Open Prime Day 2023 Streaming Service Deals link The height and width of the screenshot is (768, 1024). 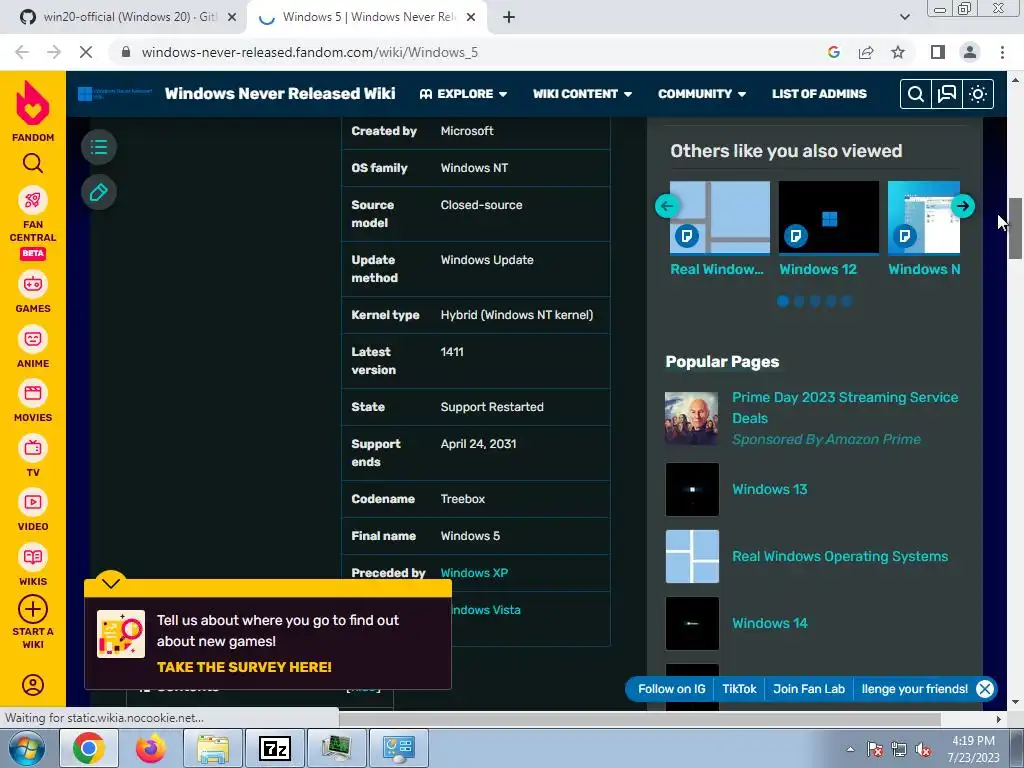click(845, 408)
